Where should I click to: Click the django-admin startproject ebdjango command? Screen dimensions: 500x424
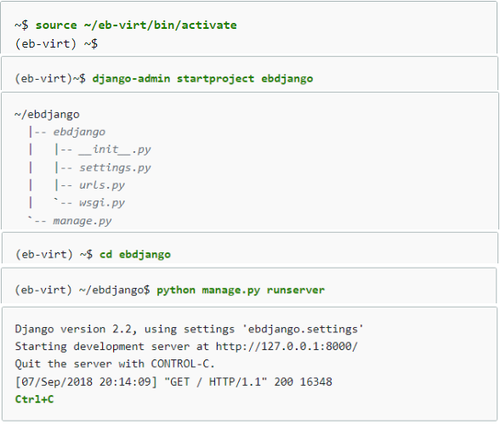coord(203,79)
